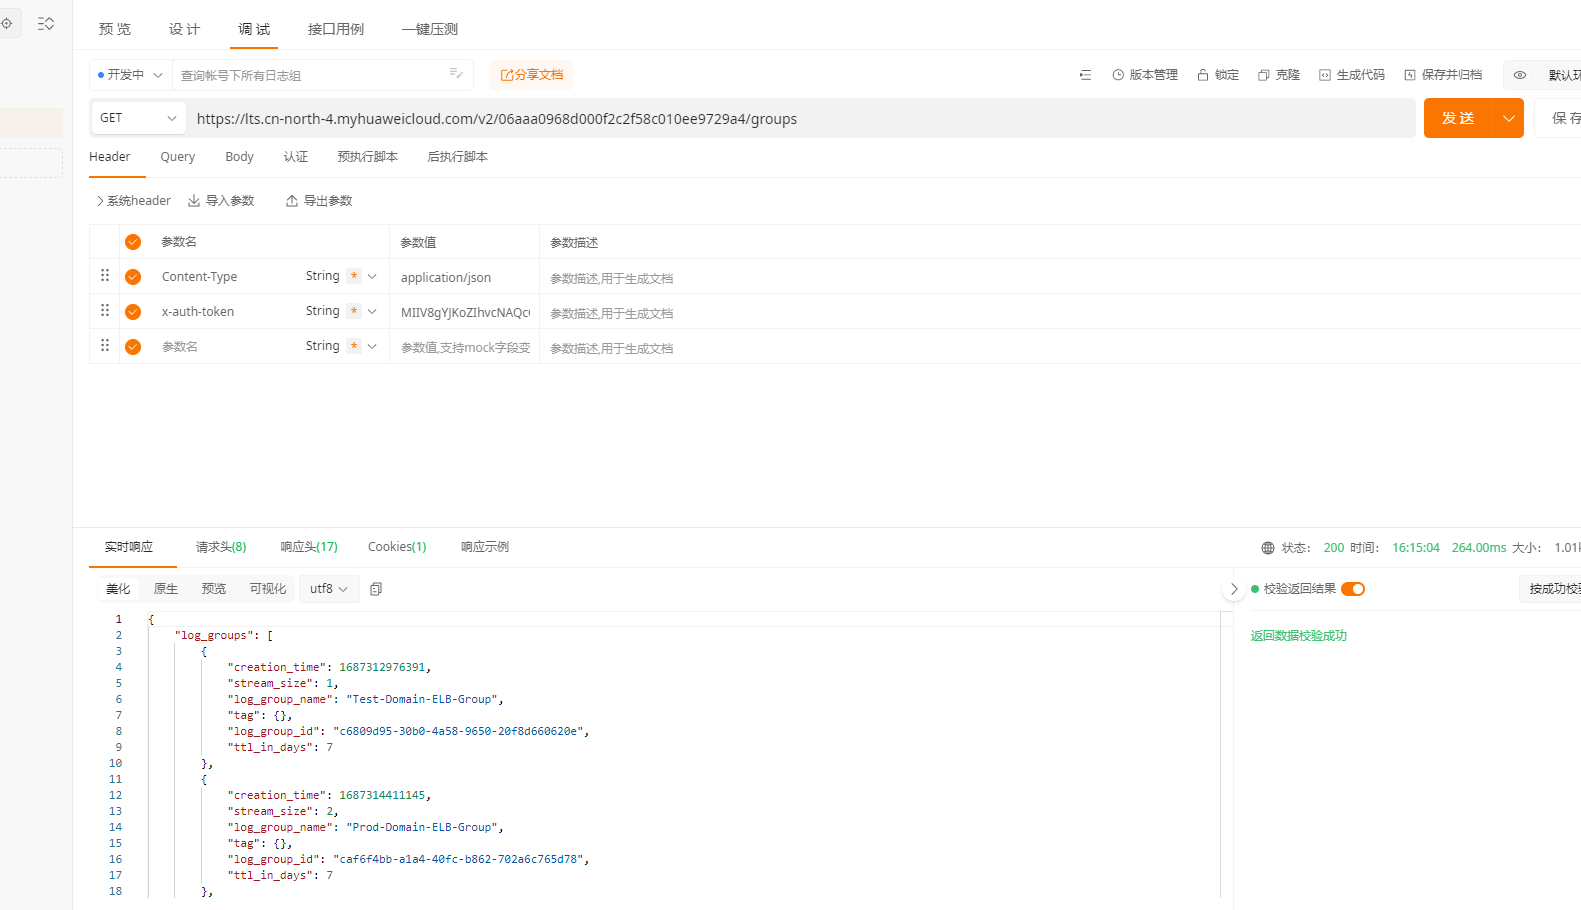Export parameters via 导出参数
1581x910 pixels.
pyautogui.click(x=319, y=201)
